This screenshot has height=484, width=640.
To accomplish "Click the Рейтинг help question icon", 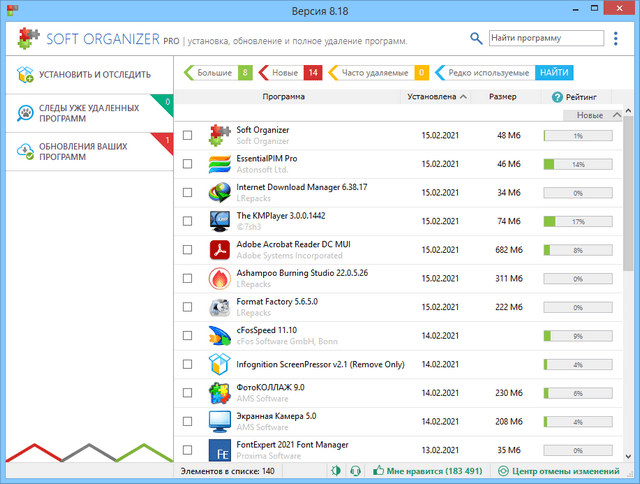I will pos(558,97).
